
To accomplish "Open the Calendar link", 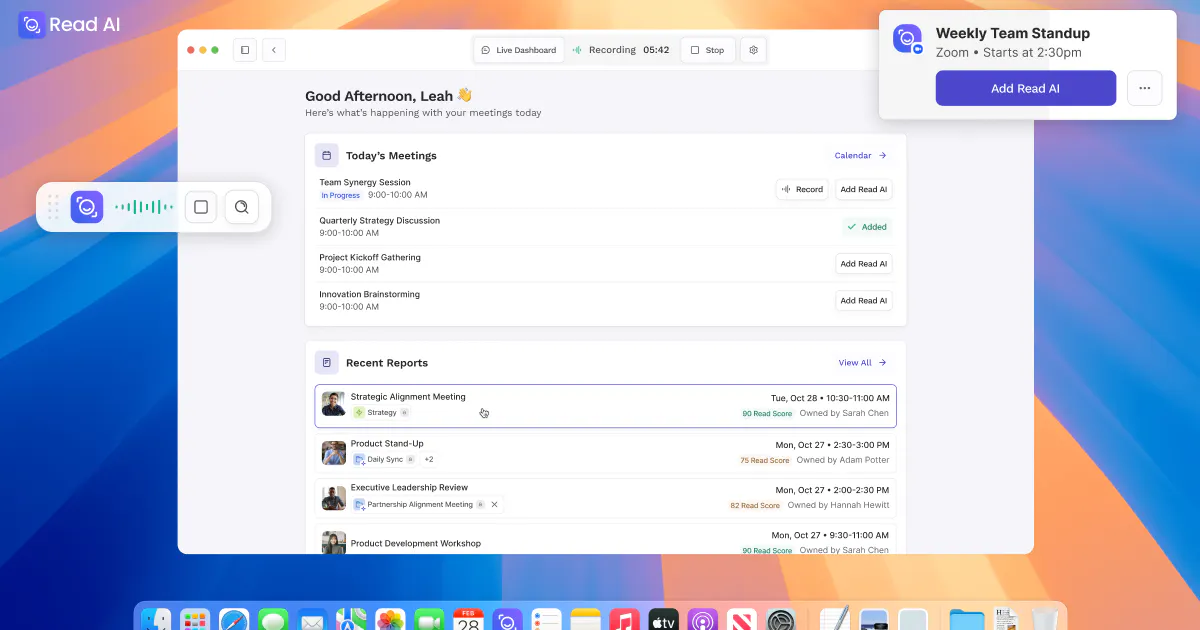I will click(x=860, y=155).
